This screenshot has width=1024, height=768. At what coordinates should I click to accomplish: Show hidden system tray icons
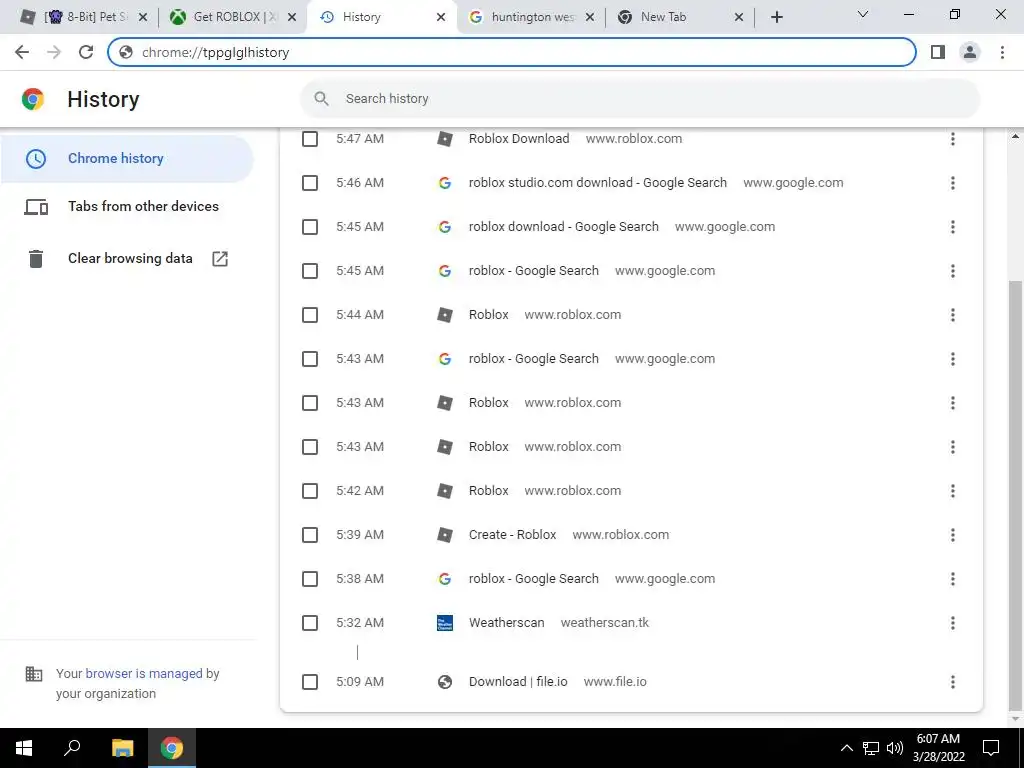(846, 748)
